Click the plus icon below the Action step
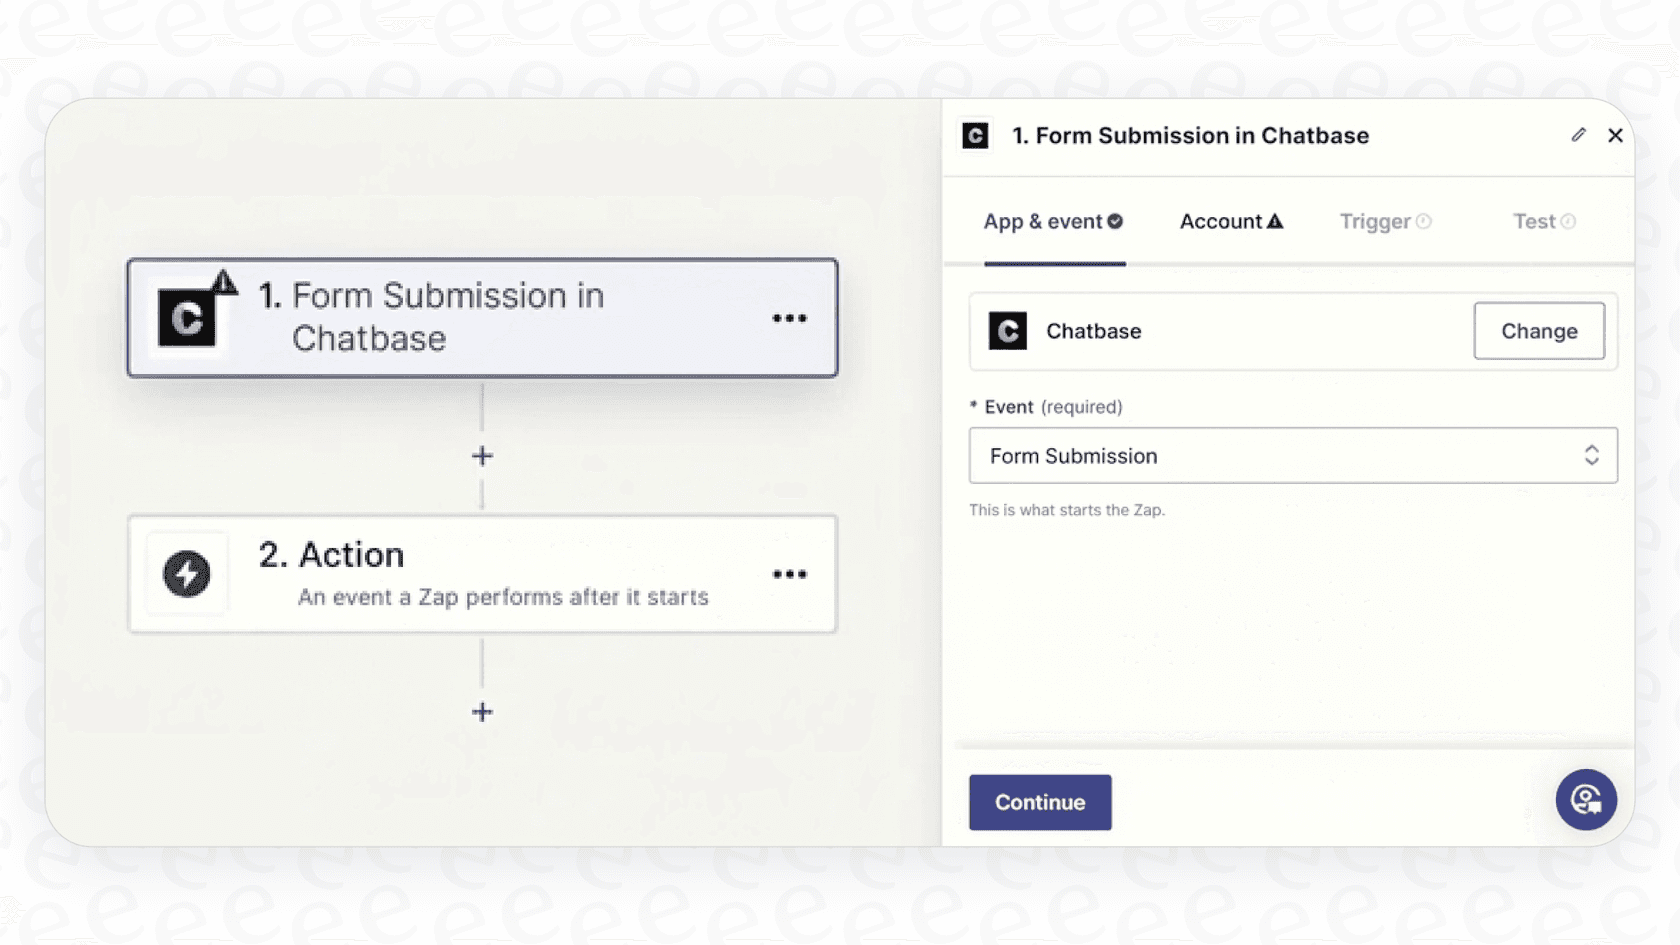 tap(481, 711)
